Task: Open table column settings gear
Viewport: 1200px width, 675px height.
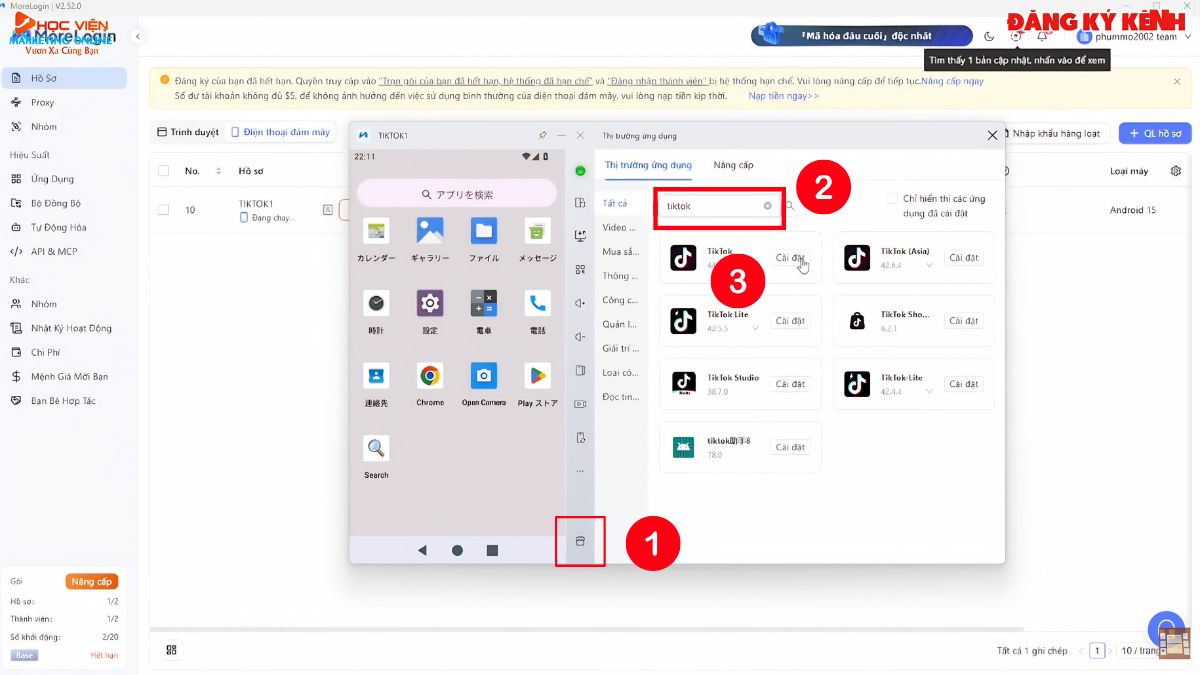Action: coord(1175,171)
